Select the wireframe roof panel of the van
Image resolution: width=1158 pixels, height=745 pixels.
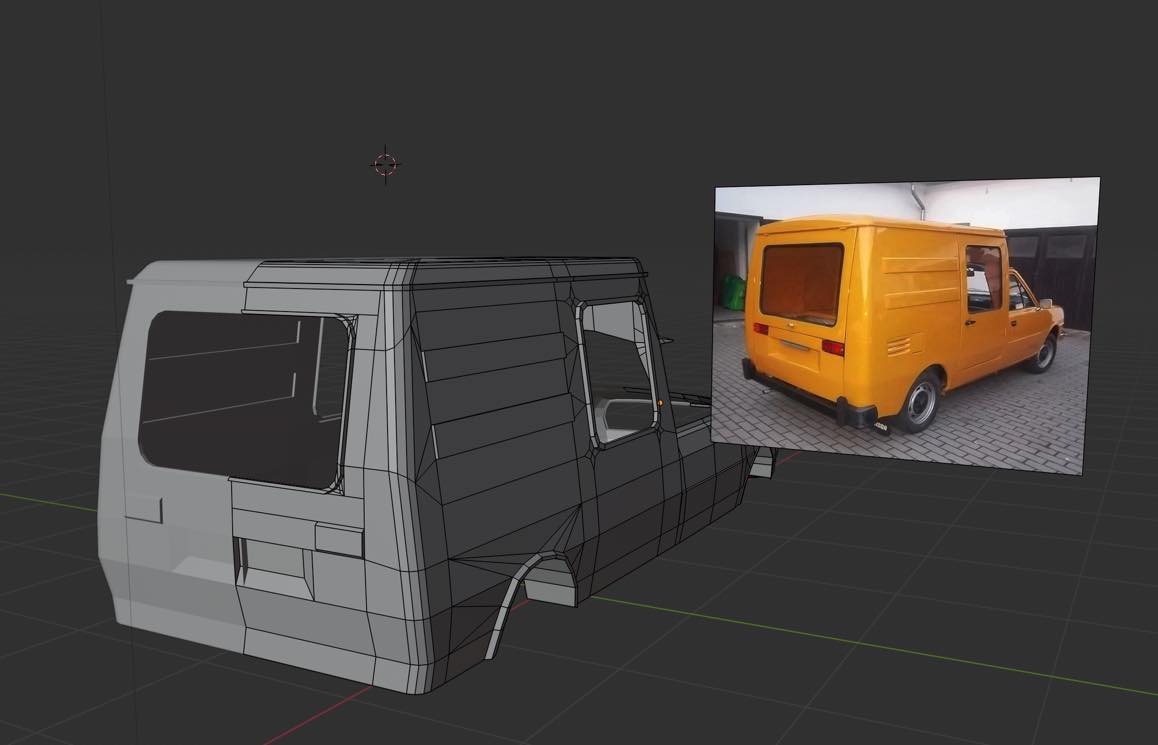click(445, 271)
